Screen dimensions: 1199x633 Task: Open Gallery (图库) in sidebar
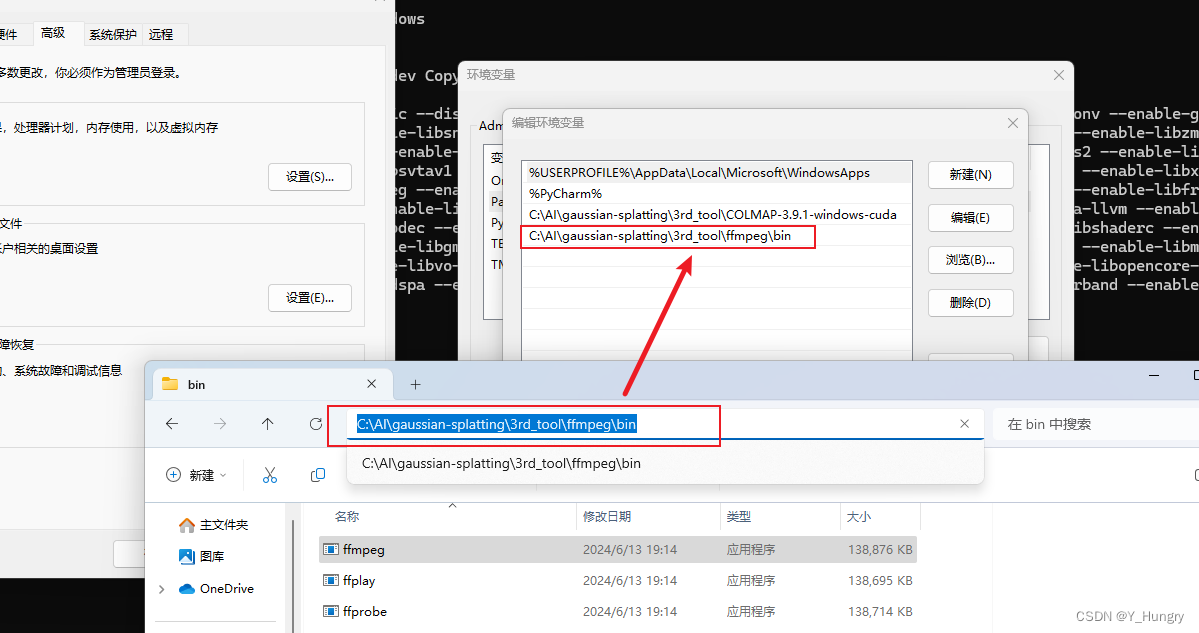pyautogui.click(x=202, y=557)
